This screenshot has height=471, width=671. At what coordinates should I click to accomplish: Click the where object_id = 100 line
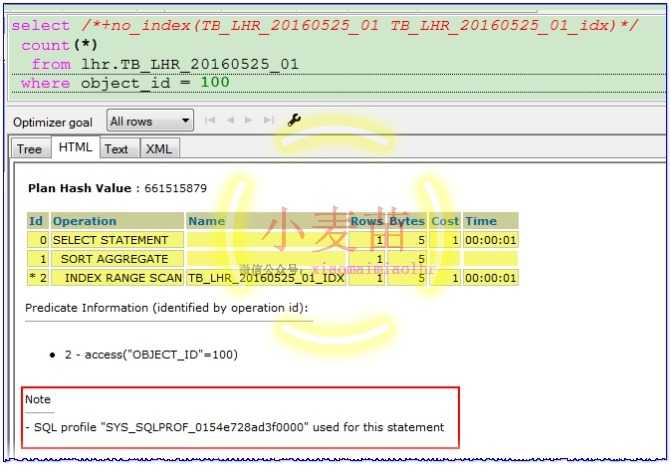pyautogui.click(x=125, y=83)
